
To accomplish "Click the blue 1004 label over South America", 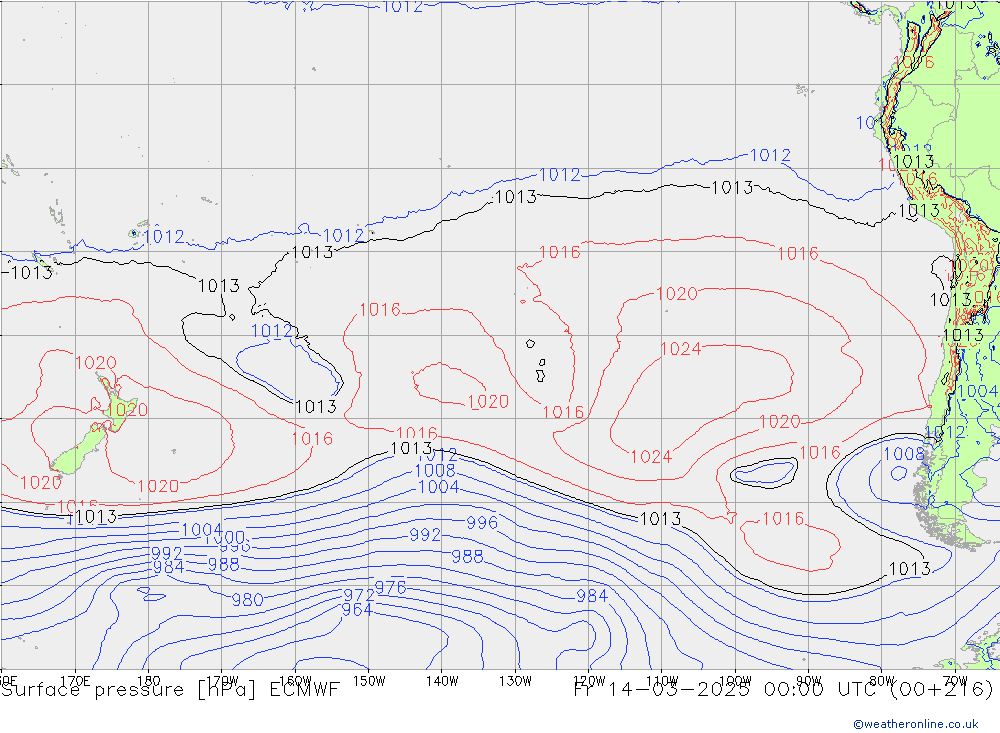I will coord(977,391).
